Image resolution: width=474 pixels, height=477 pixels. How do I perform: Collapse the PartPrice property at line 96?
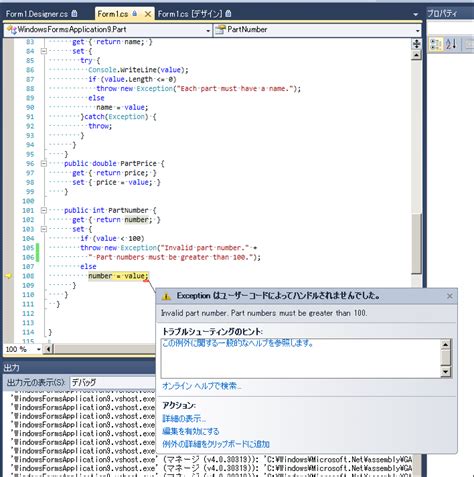click(x=43, y=164)
